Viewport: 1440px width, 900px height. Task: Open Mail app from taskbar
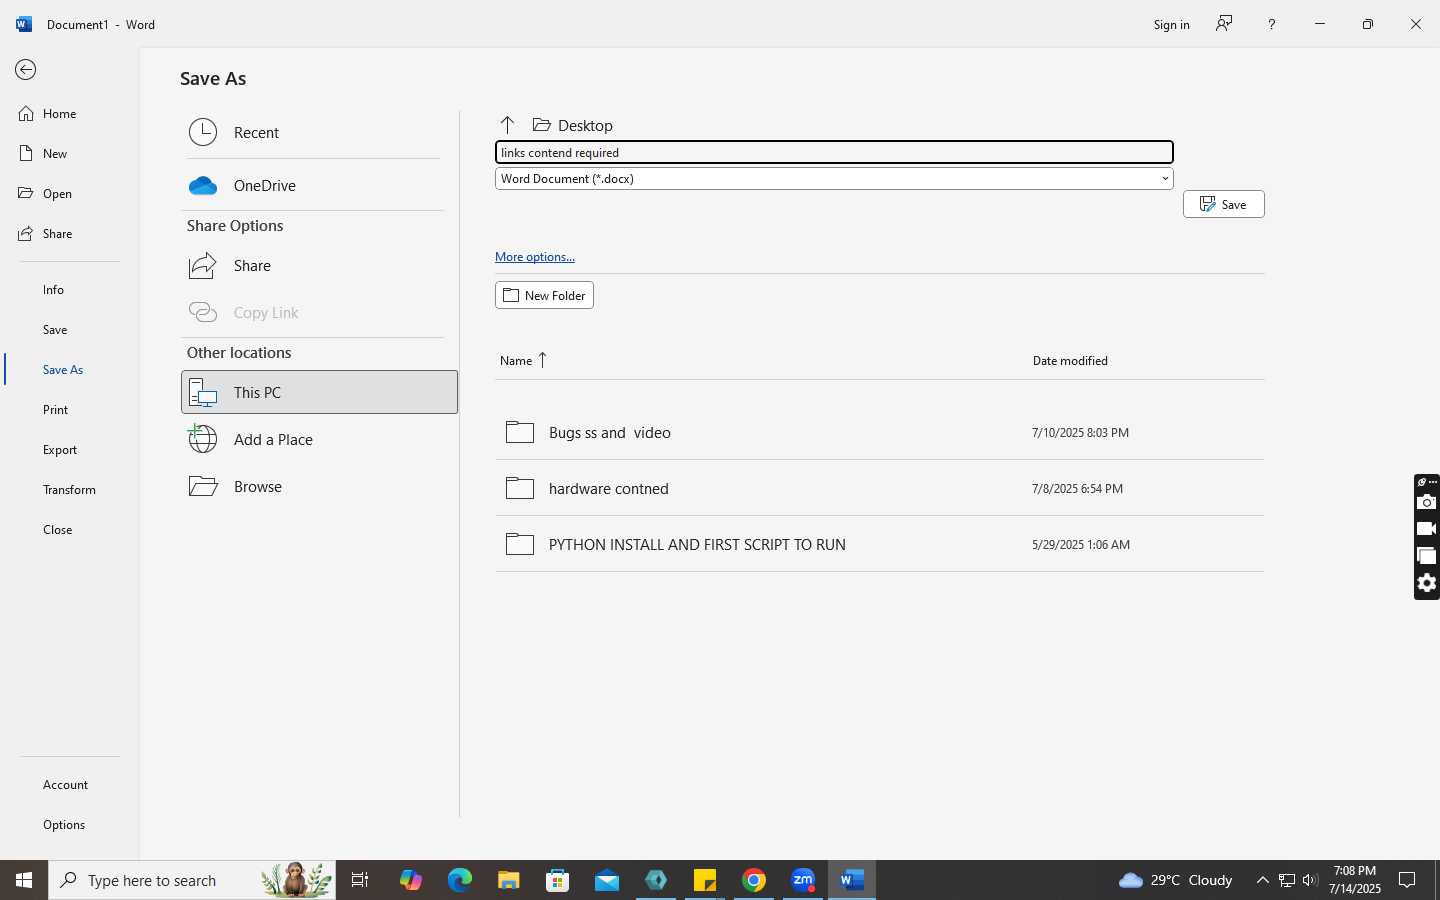click(x=607, y=880)
